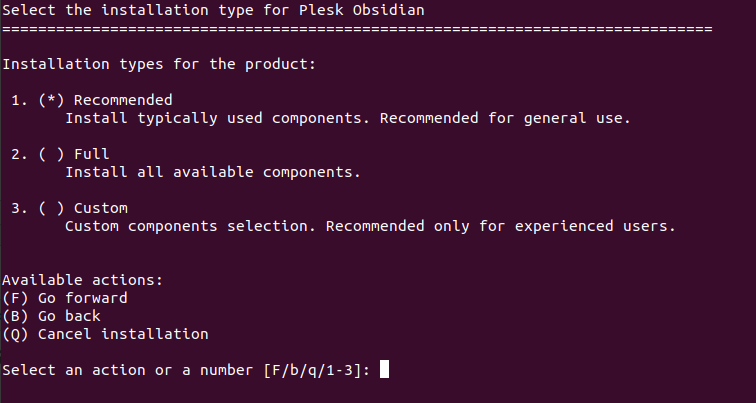Click the empty ( ) marker beside Custom
Screen dimensions: 756x403
pyautogui.click(x=51, y=208)
